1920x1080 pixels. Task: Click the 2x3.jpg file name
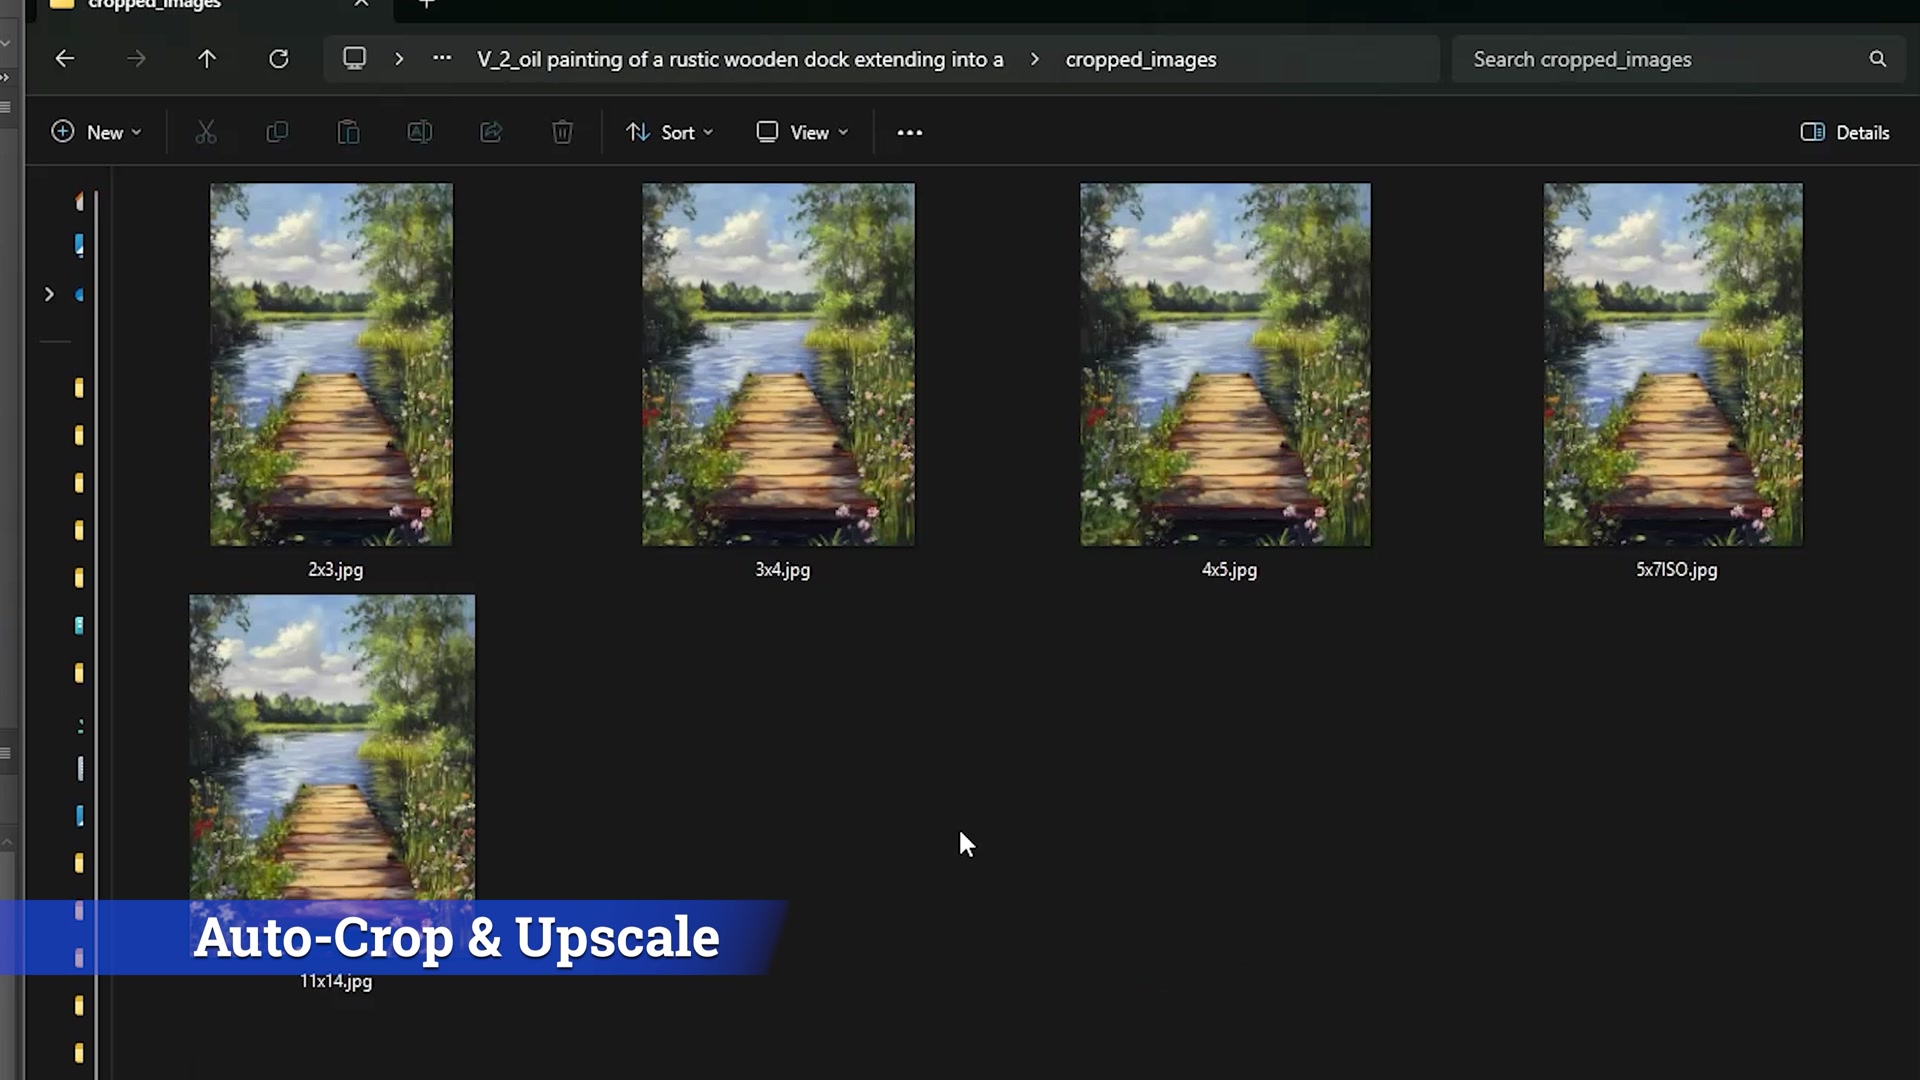336,570
